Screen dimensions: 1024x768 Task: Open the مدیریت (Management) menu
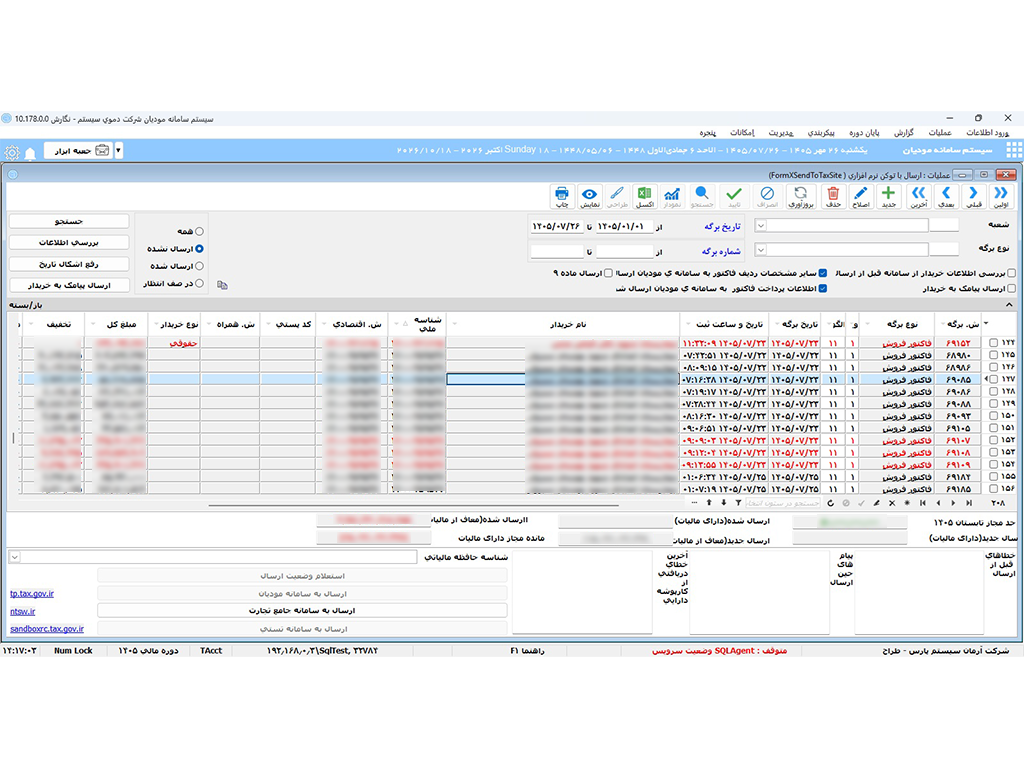pyautogui.click(x=781, y=133)
